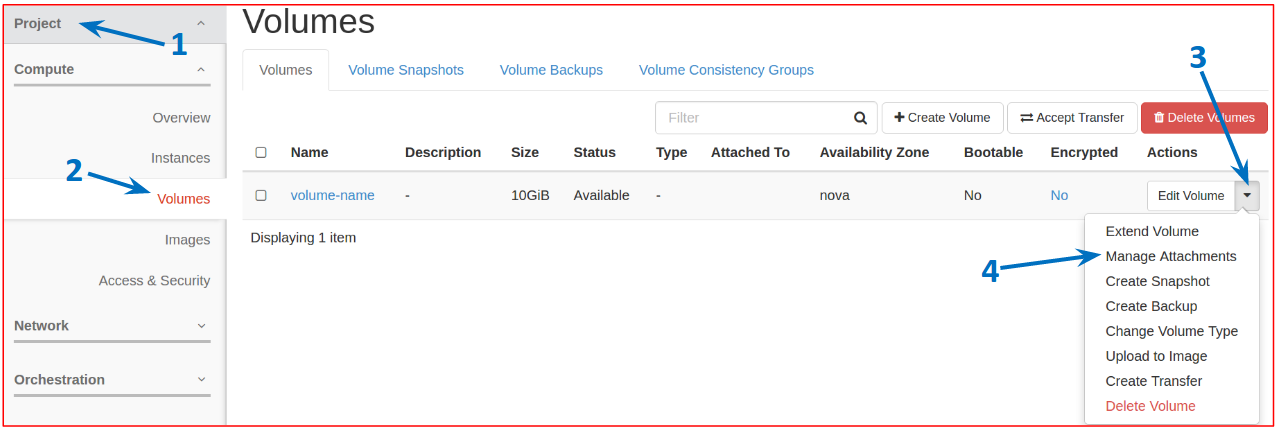
Task: Collapse the Project section chevron
Action: 201,23
